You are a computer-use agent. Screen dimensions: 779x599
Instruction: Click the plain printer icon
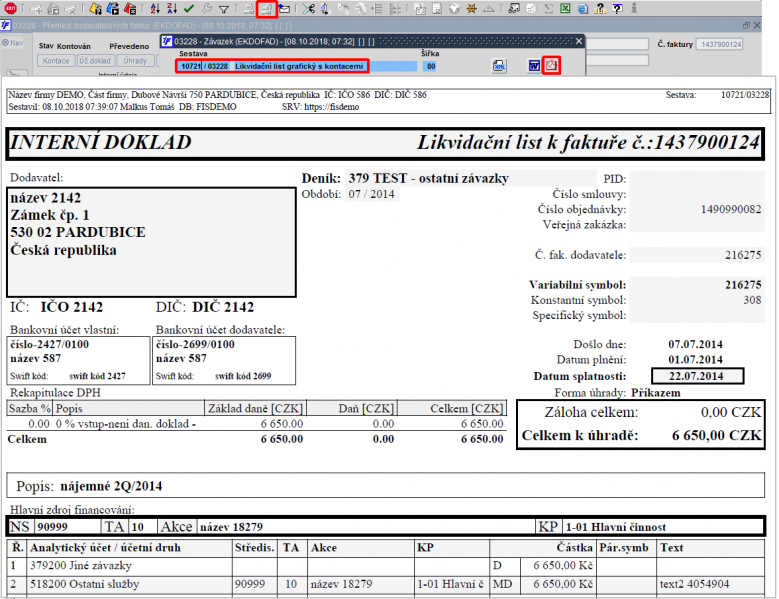(249, 9)
